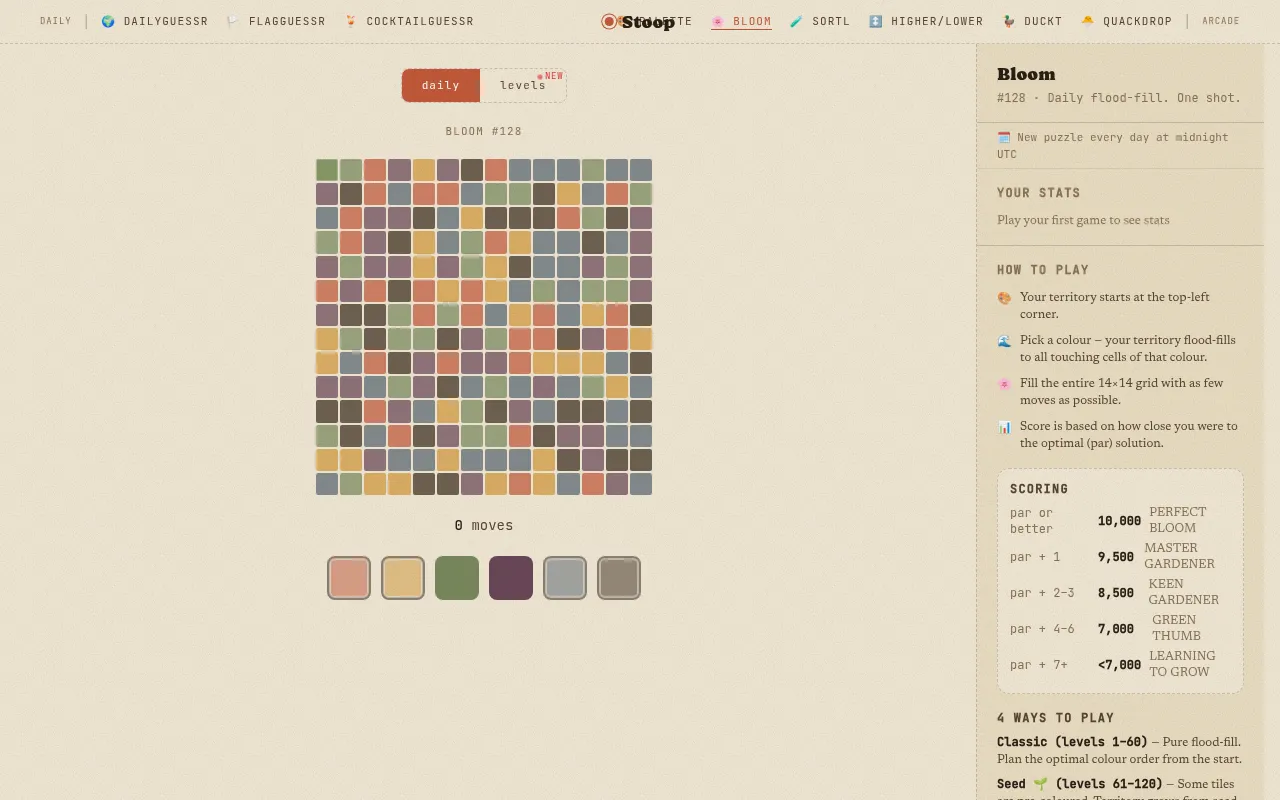This screenshot has height=800, width=1280.
Task: Pick the plum purple colour swatch
Action: 511,578
